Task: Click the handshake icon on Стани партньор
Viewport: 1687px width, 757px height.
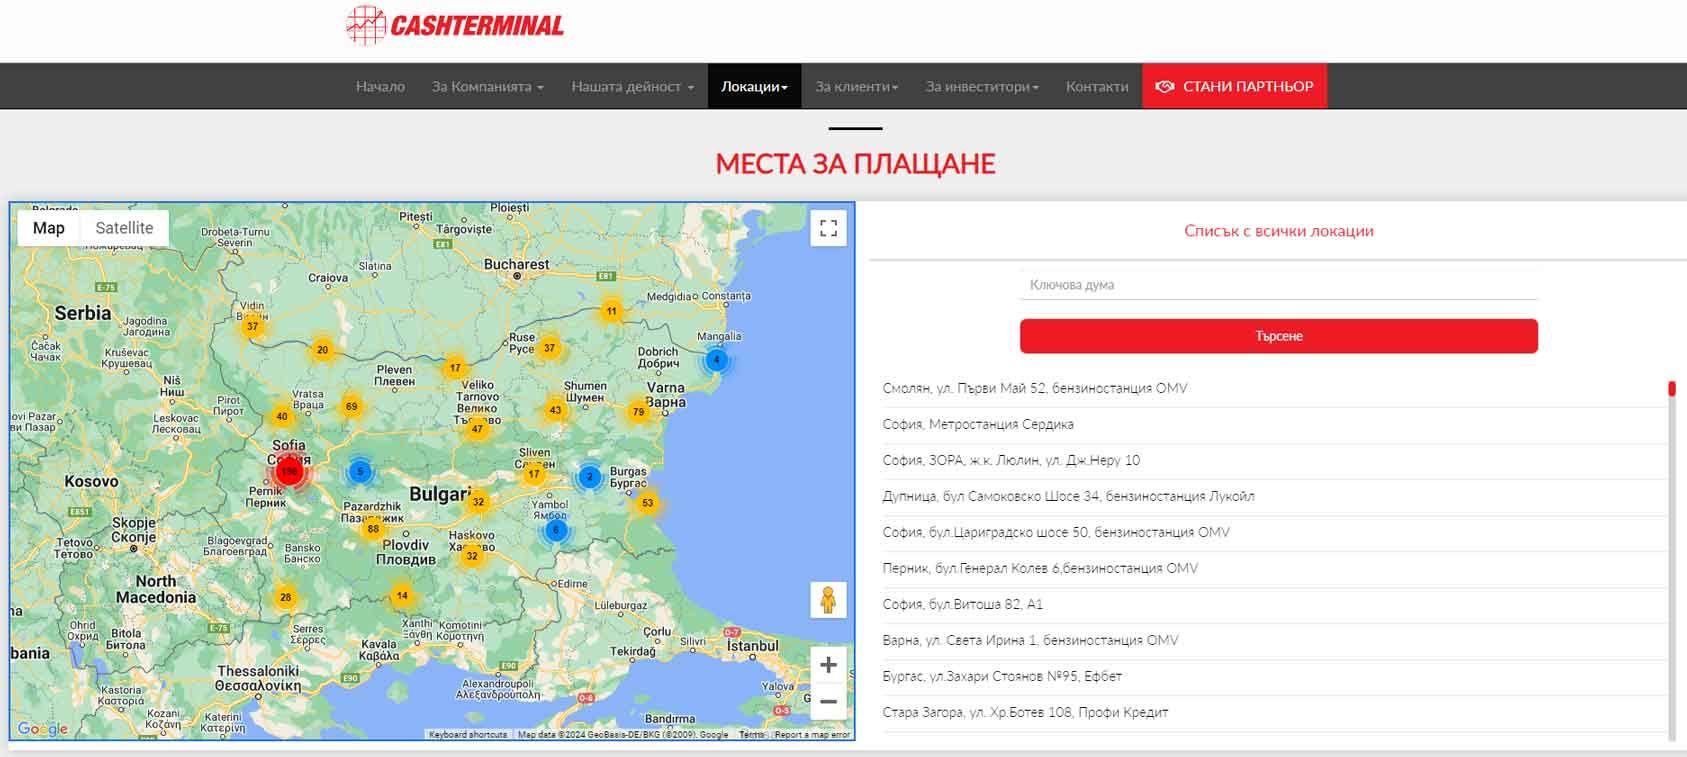Action: pos(1165,86)
